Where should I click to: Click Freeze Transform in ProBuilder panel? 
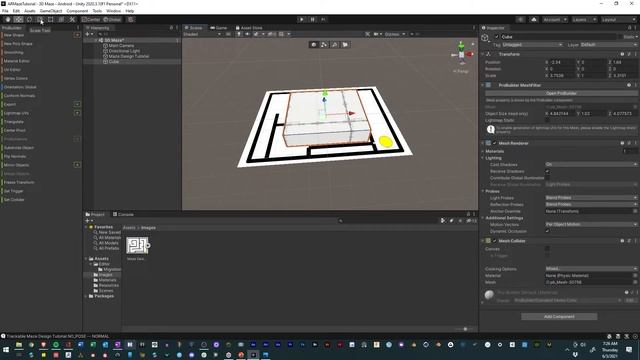19,182
